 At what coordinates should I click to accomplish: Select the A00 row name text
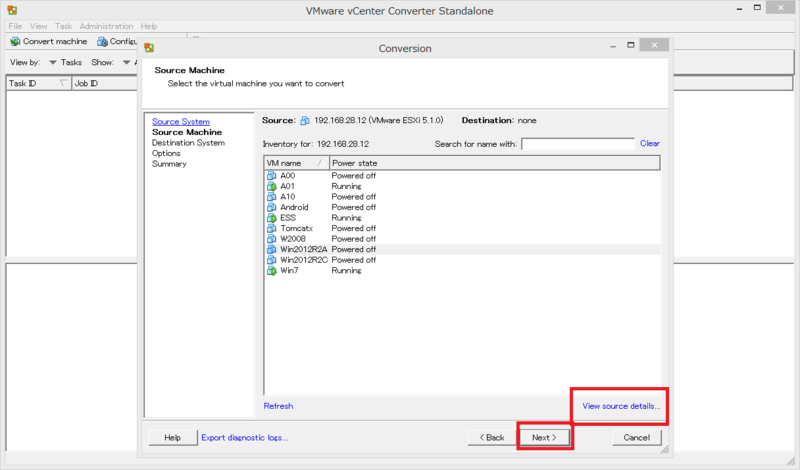click(x=288, y=176)
